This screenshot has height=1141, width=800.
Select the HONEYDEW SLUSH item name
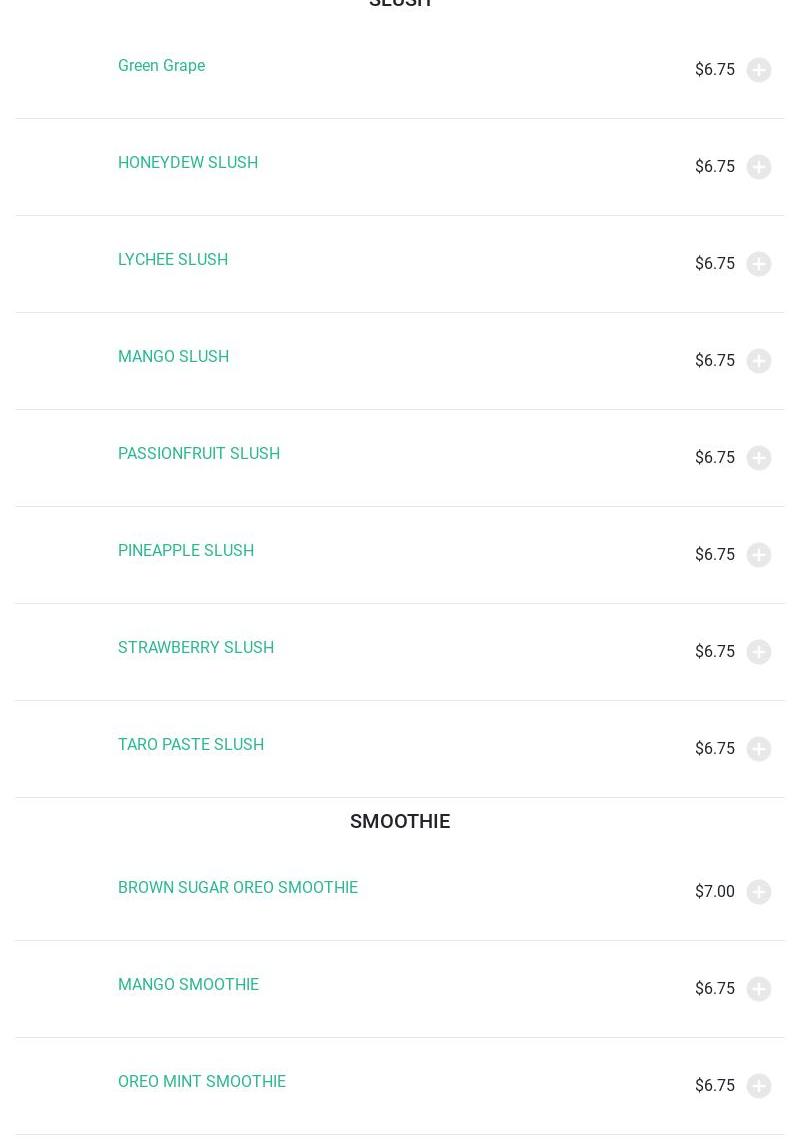pos(188,163)
